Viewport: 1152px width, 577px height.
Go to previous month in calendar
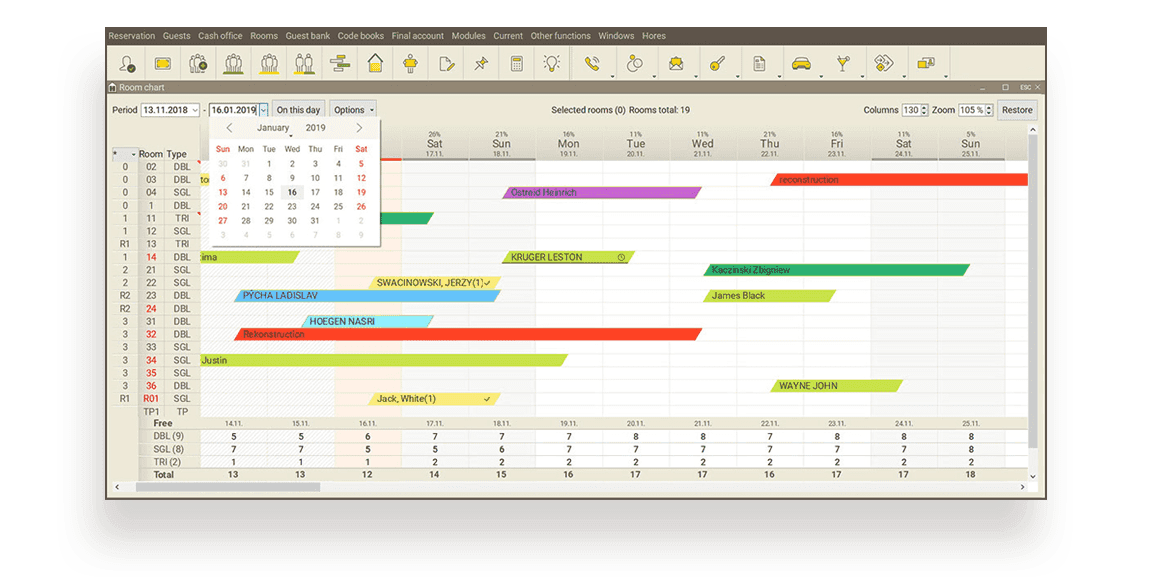229,128
